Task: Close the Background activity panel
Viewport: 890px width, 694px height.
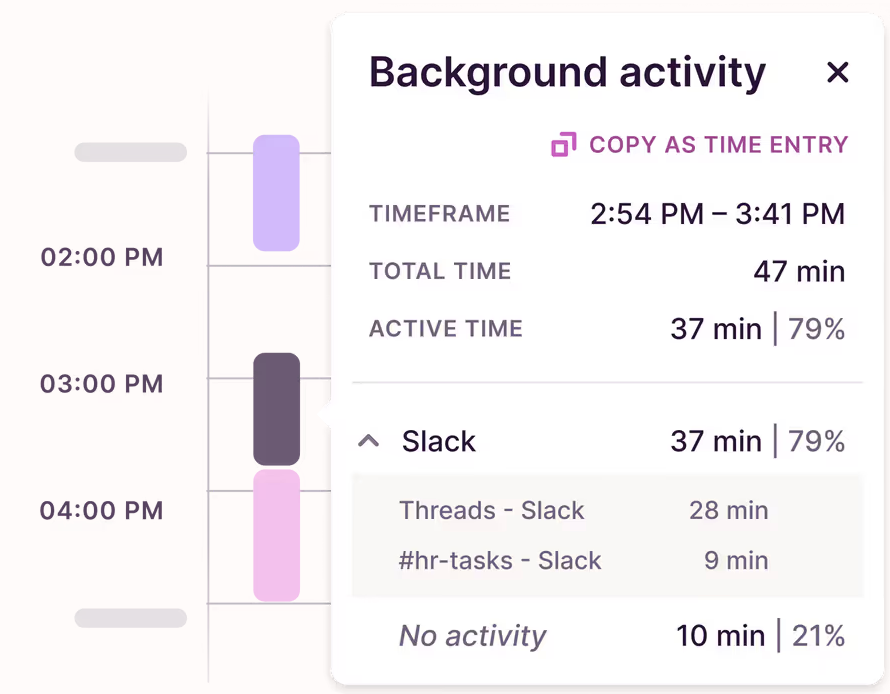Action: tap(837, 72)
